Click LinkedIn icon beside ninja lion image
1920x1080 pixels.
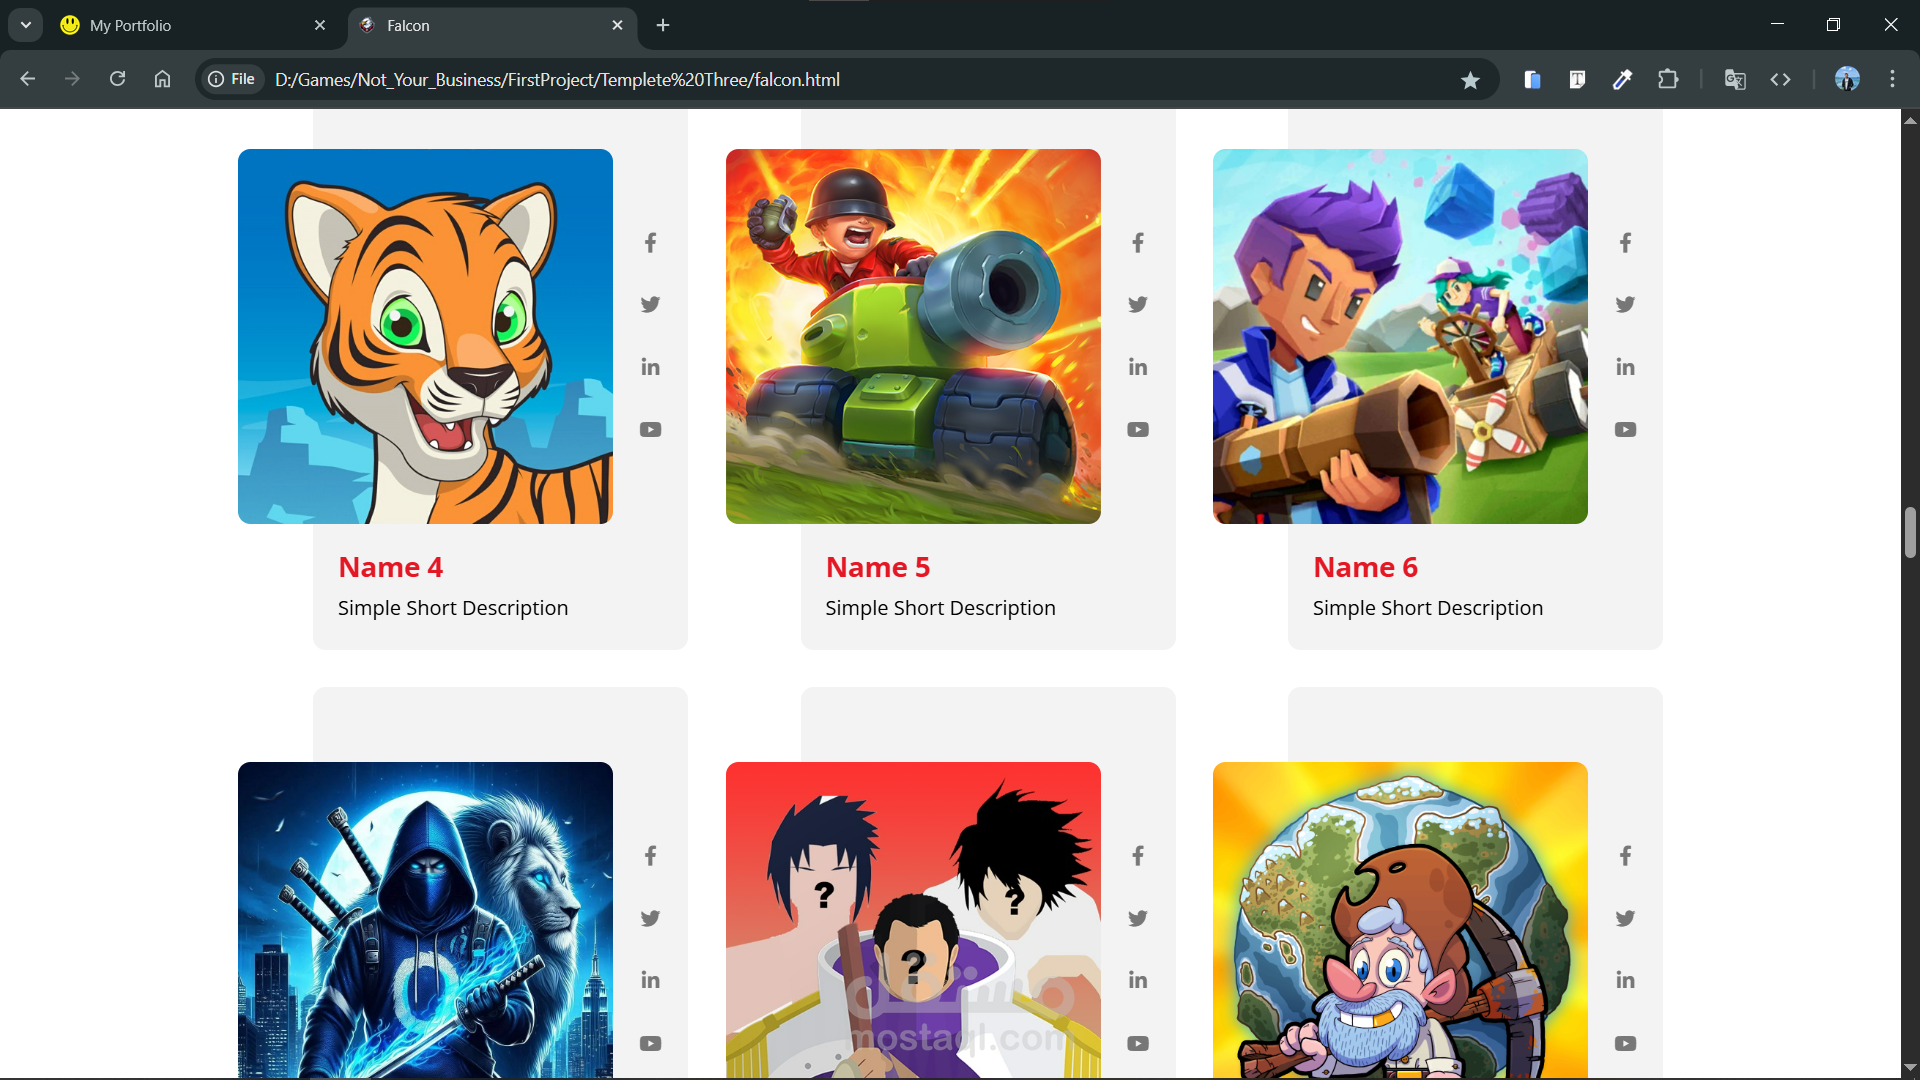coord(650,981)
